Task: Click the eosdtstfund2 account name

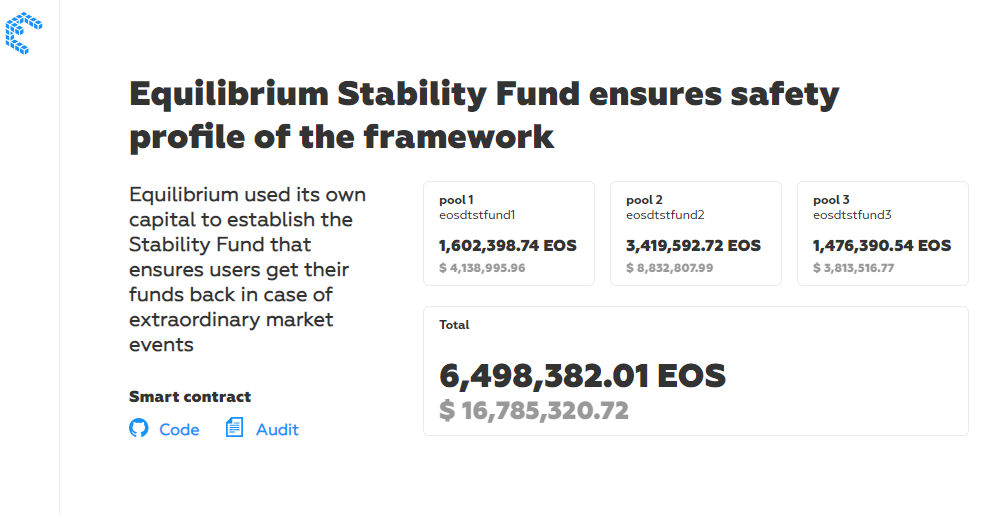Action: click(x=665, y=215)
